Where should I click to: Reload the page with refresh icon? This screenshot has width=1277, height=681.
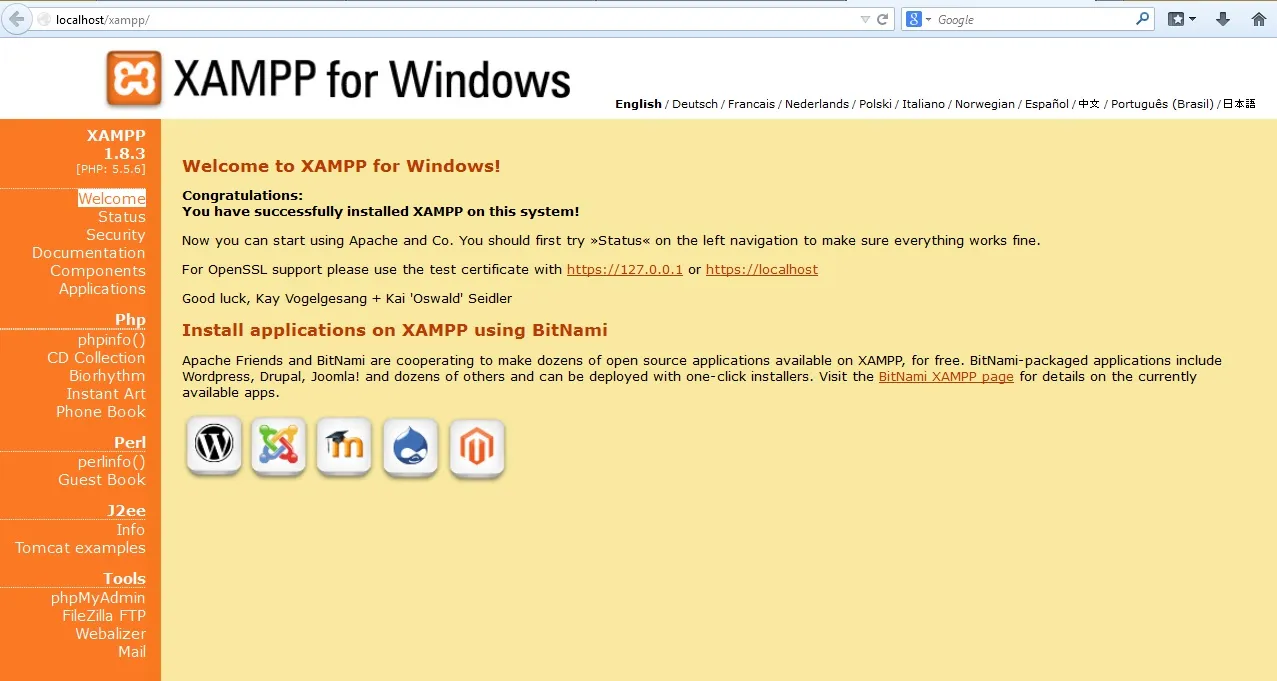pos(882,19)
